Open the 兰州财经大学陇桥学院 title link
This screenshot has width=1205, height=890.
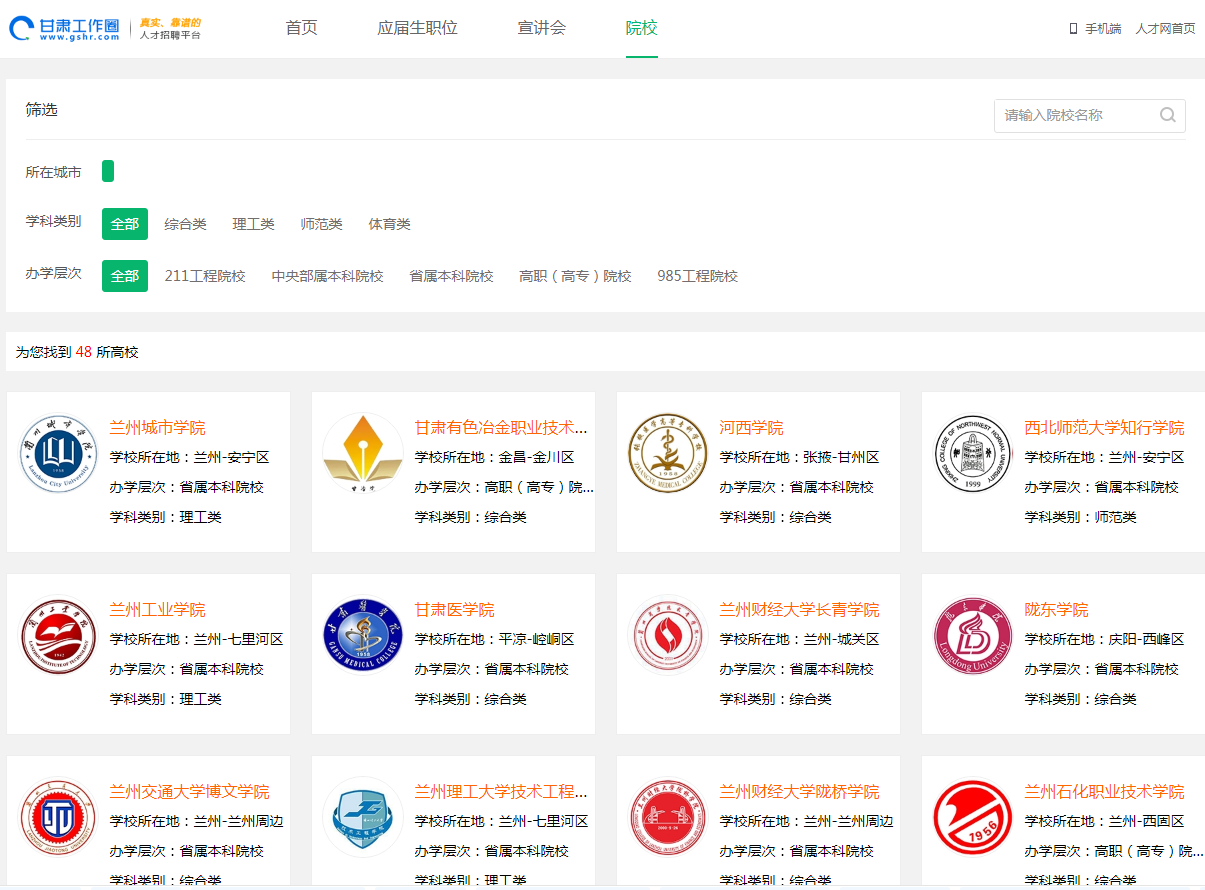coord(800,792)
